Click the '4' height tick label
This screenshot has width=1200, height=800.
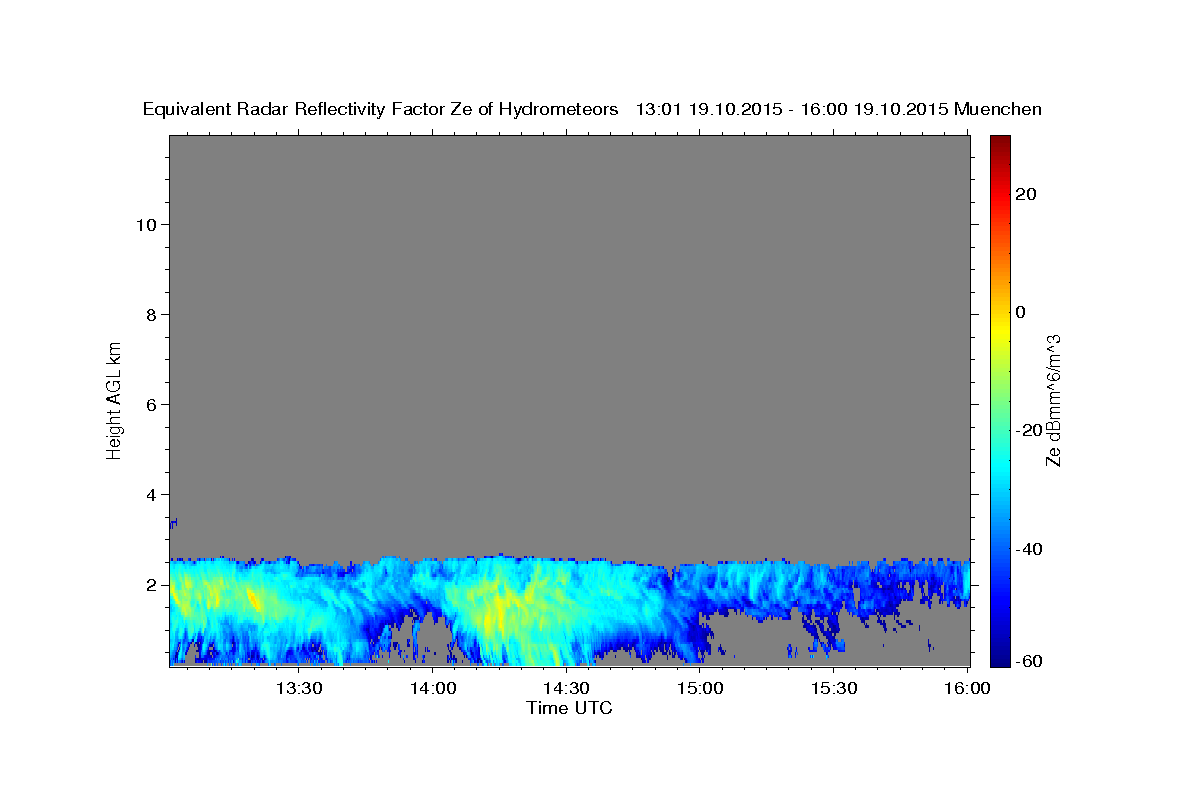(x=150, y=494)
